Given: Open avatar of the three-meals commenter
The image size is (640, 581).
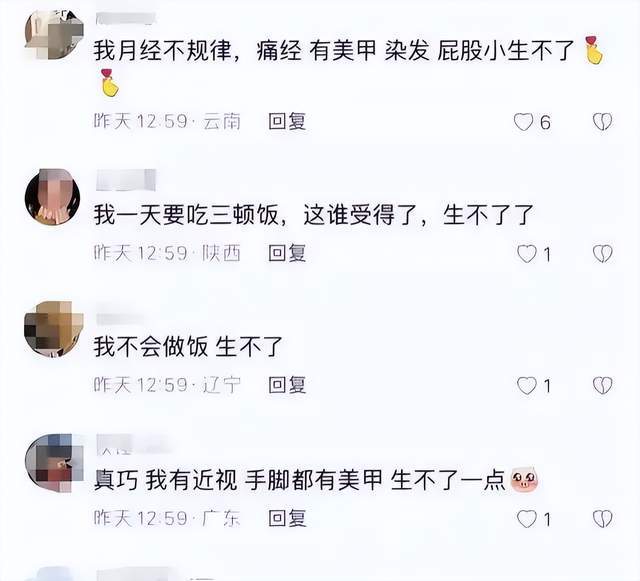Looking at the screenshot, I should (52, 196).
